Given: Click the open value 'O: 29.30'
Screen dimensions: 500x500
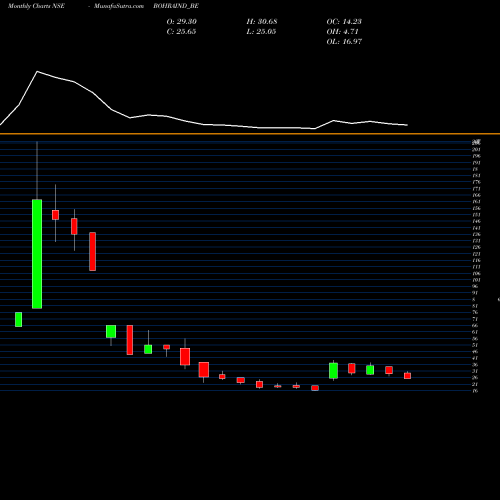Looking at the screenshot, I should (182, 21).
